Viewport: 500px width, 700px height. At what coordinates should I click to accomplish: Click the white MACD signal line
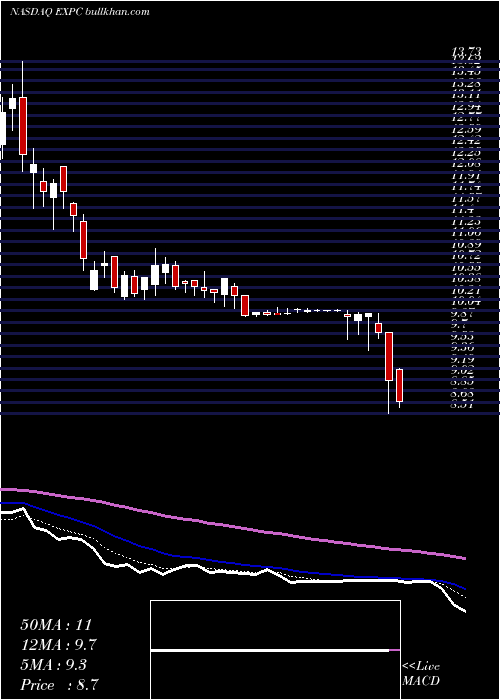coord(270,650)
